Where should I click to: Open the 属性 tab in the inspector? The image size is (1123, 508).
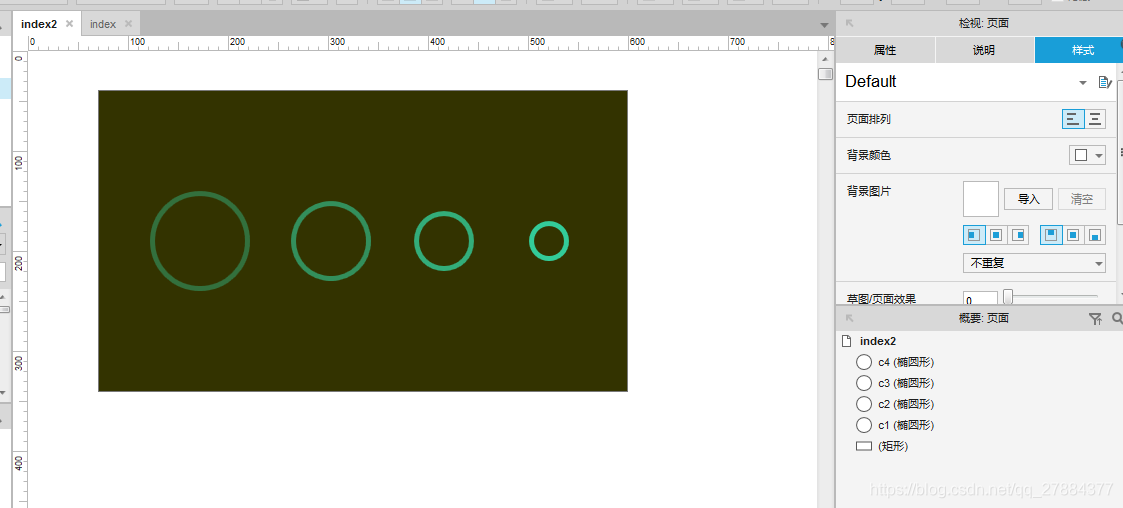click(885, 50)
